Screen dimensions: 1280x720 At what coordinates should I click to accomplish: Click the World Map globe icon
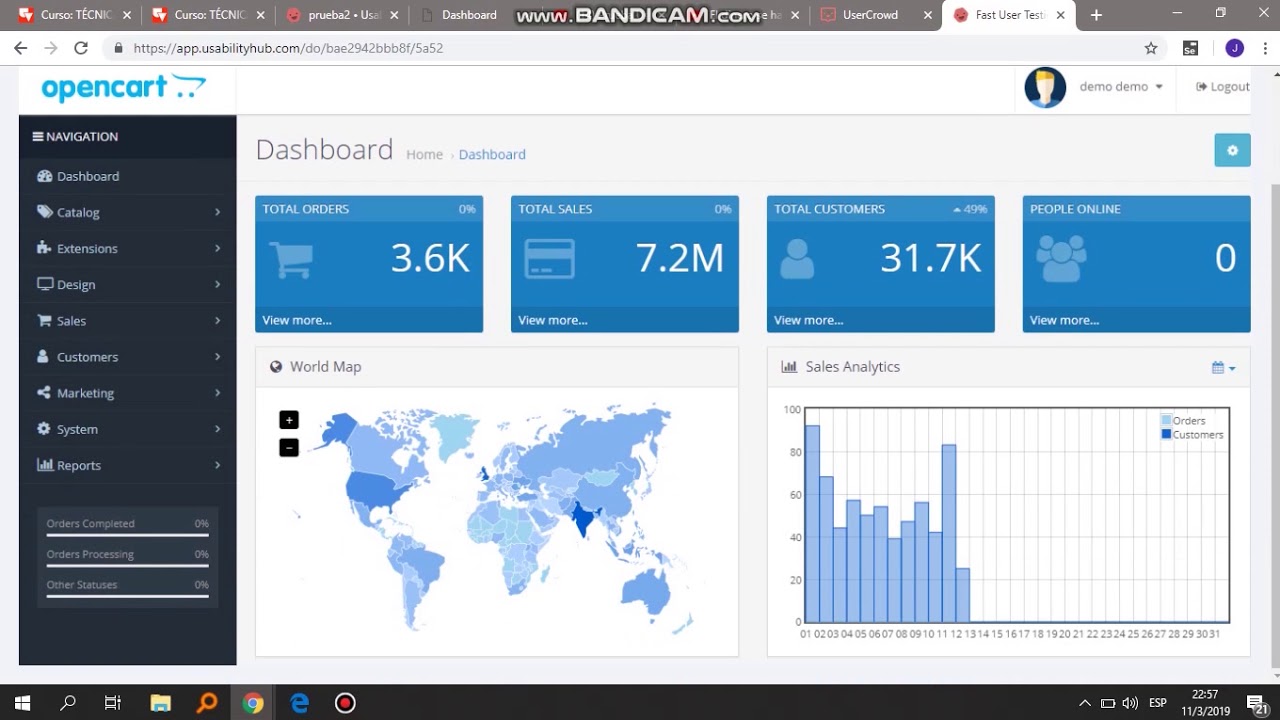coord(276,367)
